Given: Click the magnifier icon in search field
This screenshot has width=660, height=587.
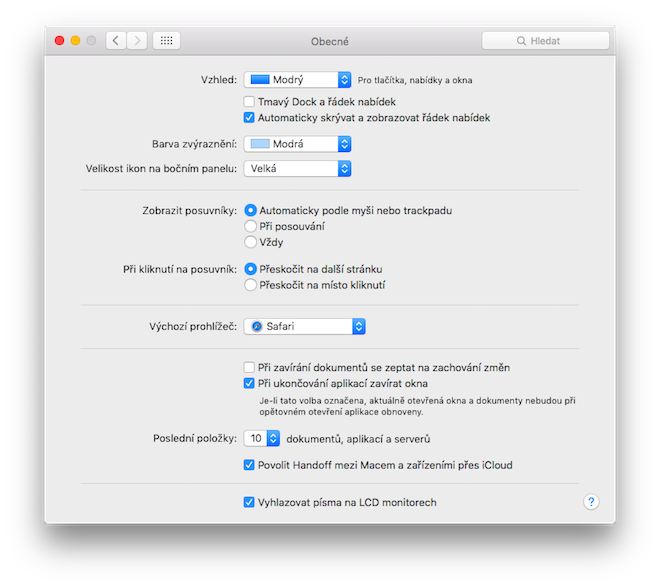Looking at the screenshot, I should click(x=521, y=41).
